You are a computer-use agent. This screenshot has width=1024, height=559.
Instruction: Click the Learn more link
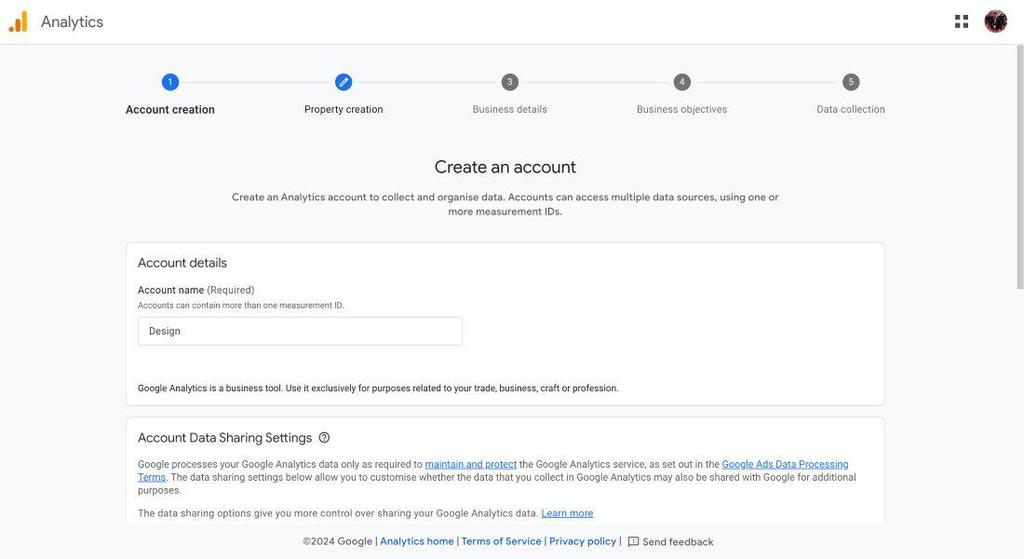(567, 514)
